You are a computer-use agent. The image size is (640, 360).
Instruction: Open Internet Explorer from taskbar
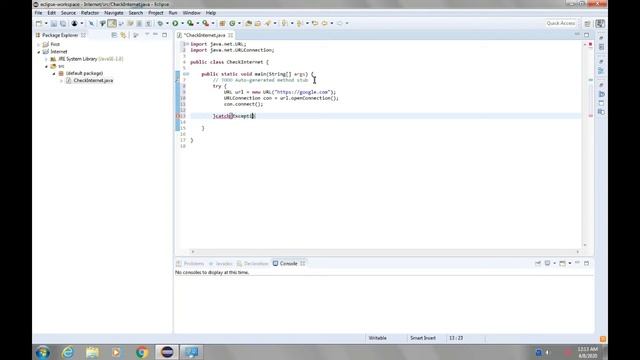point(68,352)
